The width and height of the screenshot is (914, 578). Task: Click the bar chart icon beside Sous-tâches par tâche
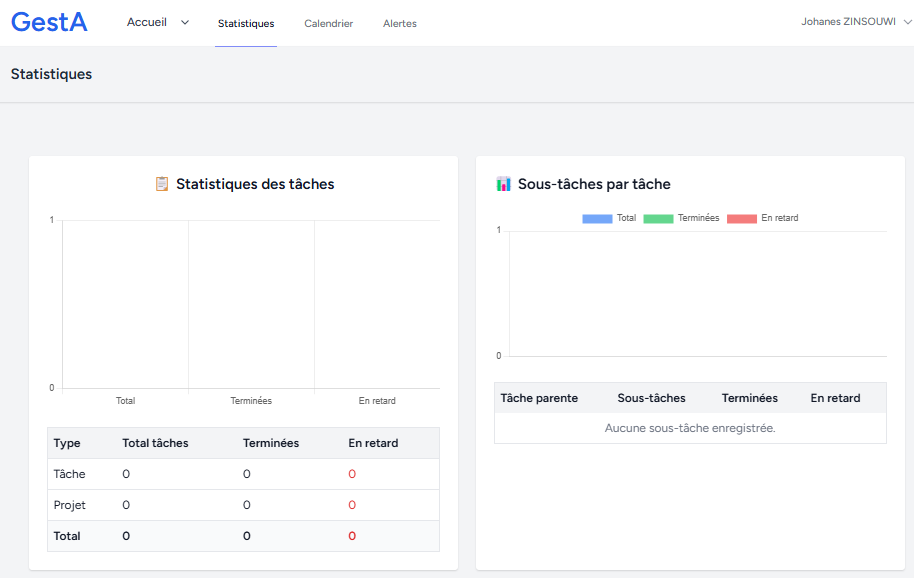(x=503, y=184)
